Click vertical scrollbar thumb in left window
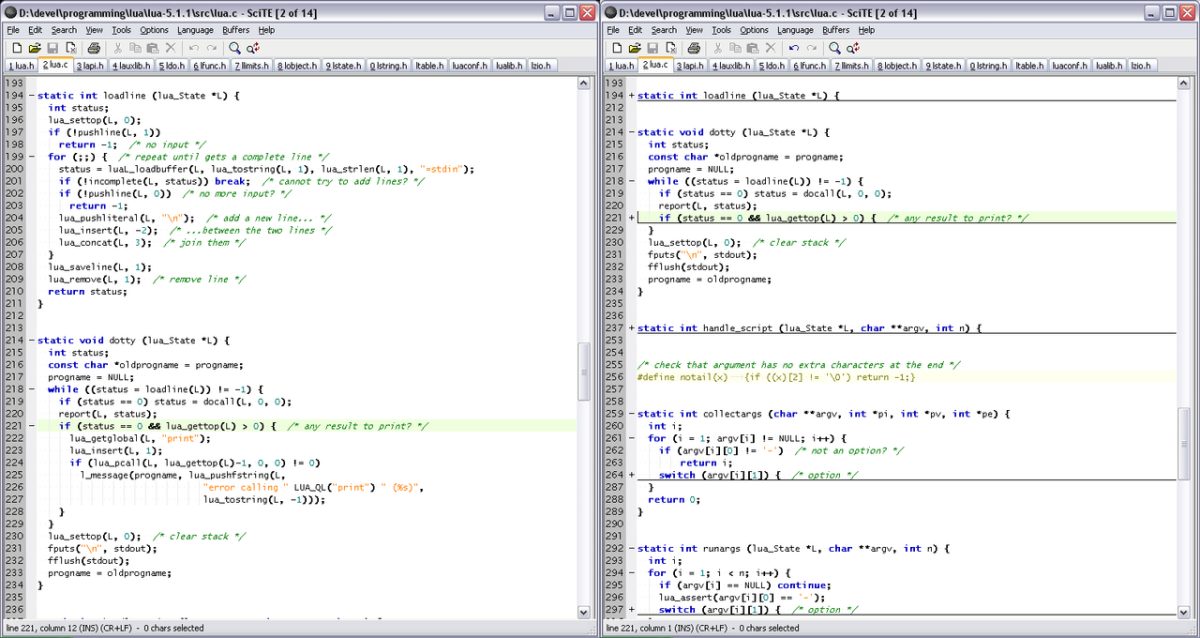1200x638 pixels. (585, 374)
